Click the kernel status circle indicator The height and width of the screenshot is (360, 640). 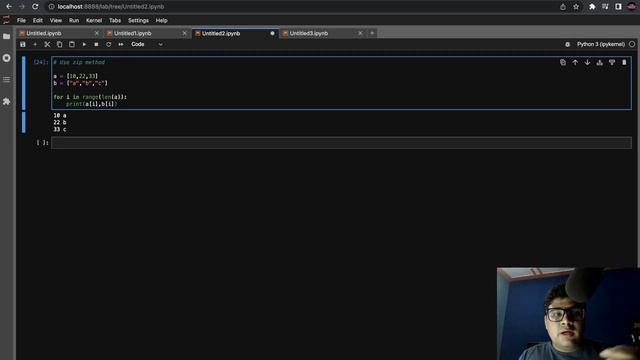(632, 44)
